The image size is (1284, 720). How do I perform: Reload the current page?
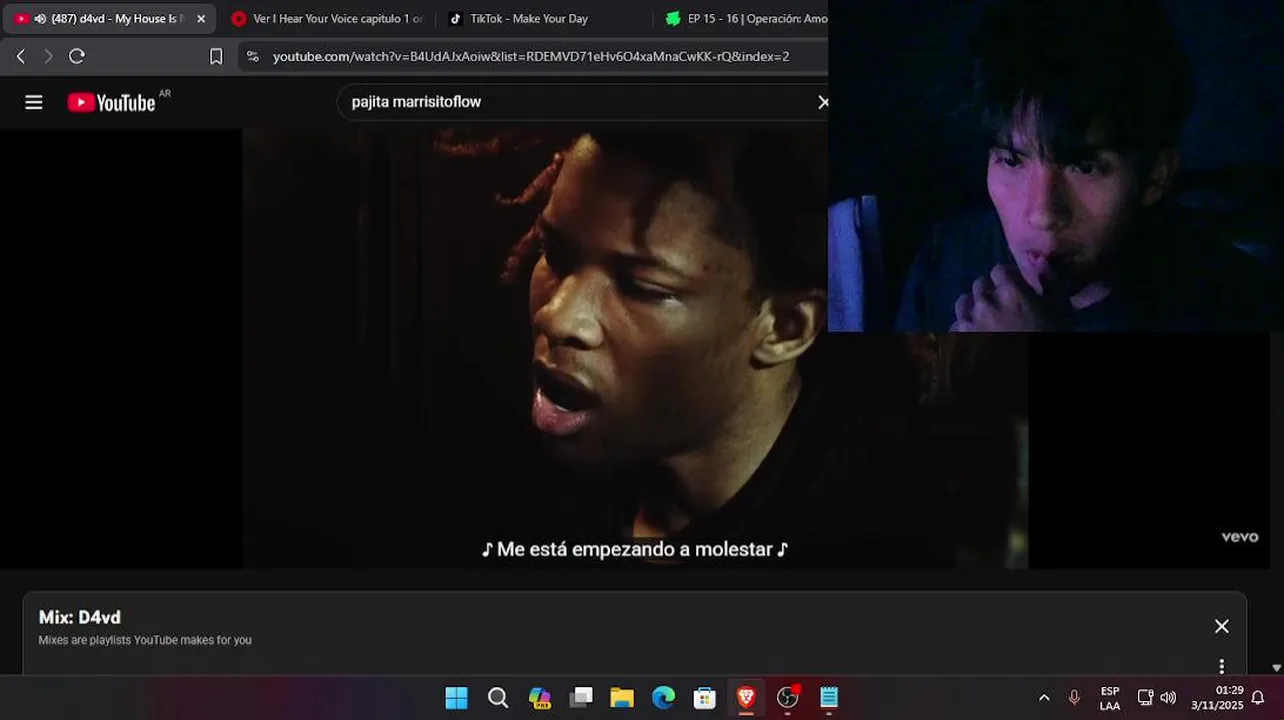tap(77, 56)
